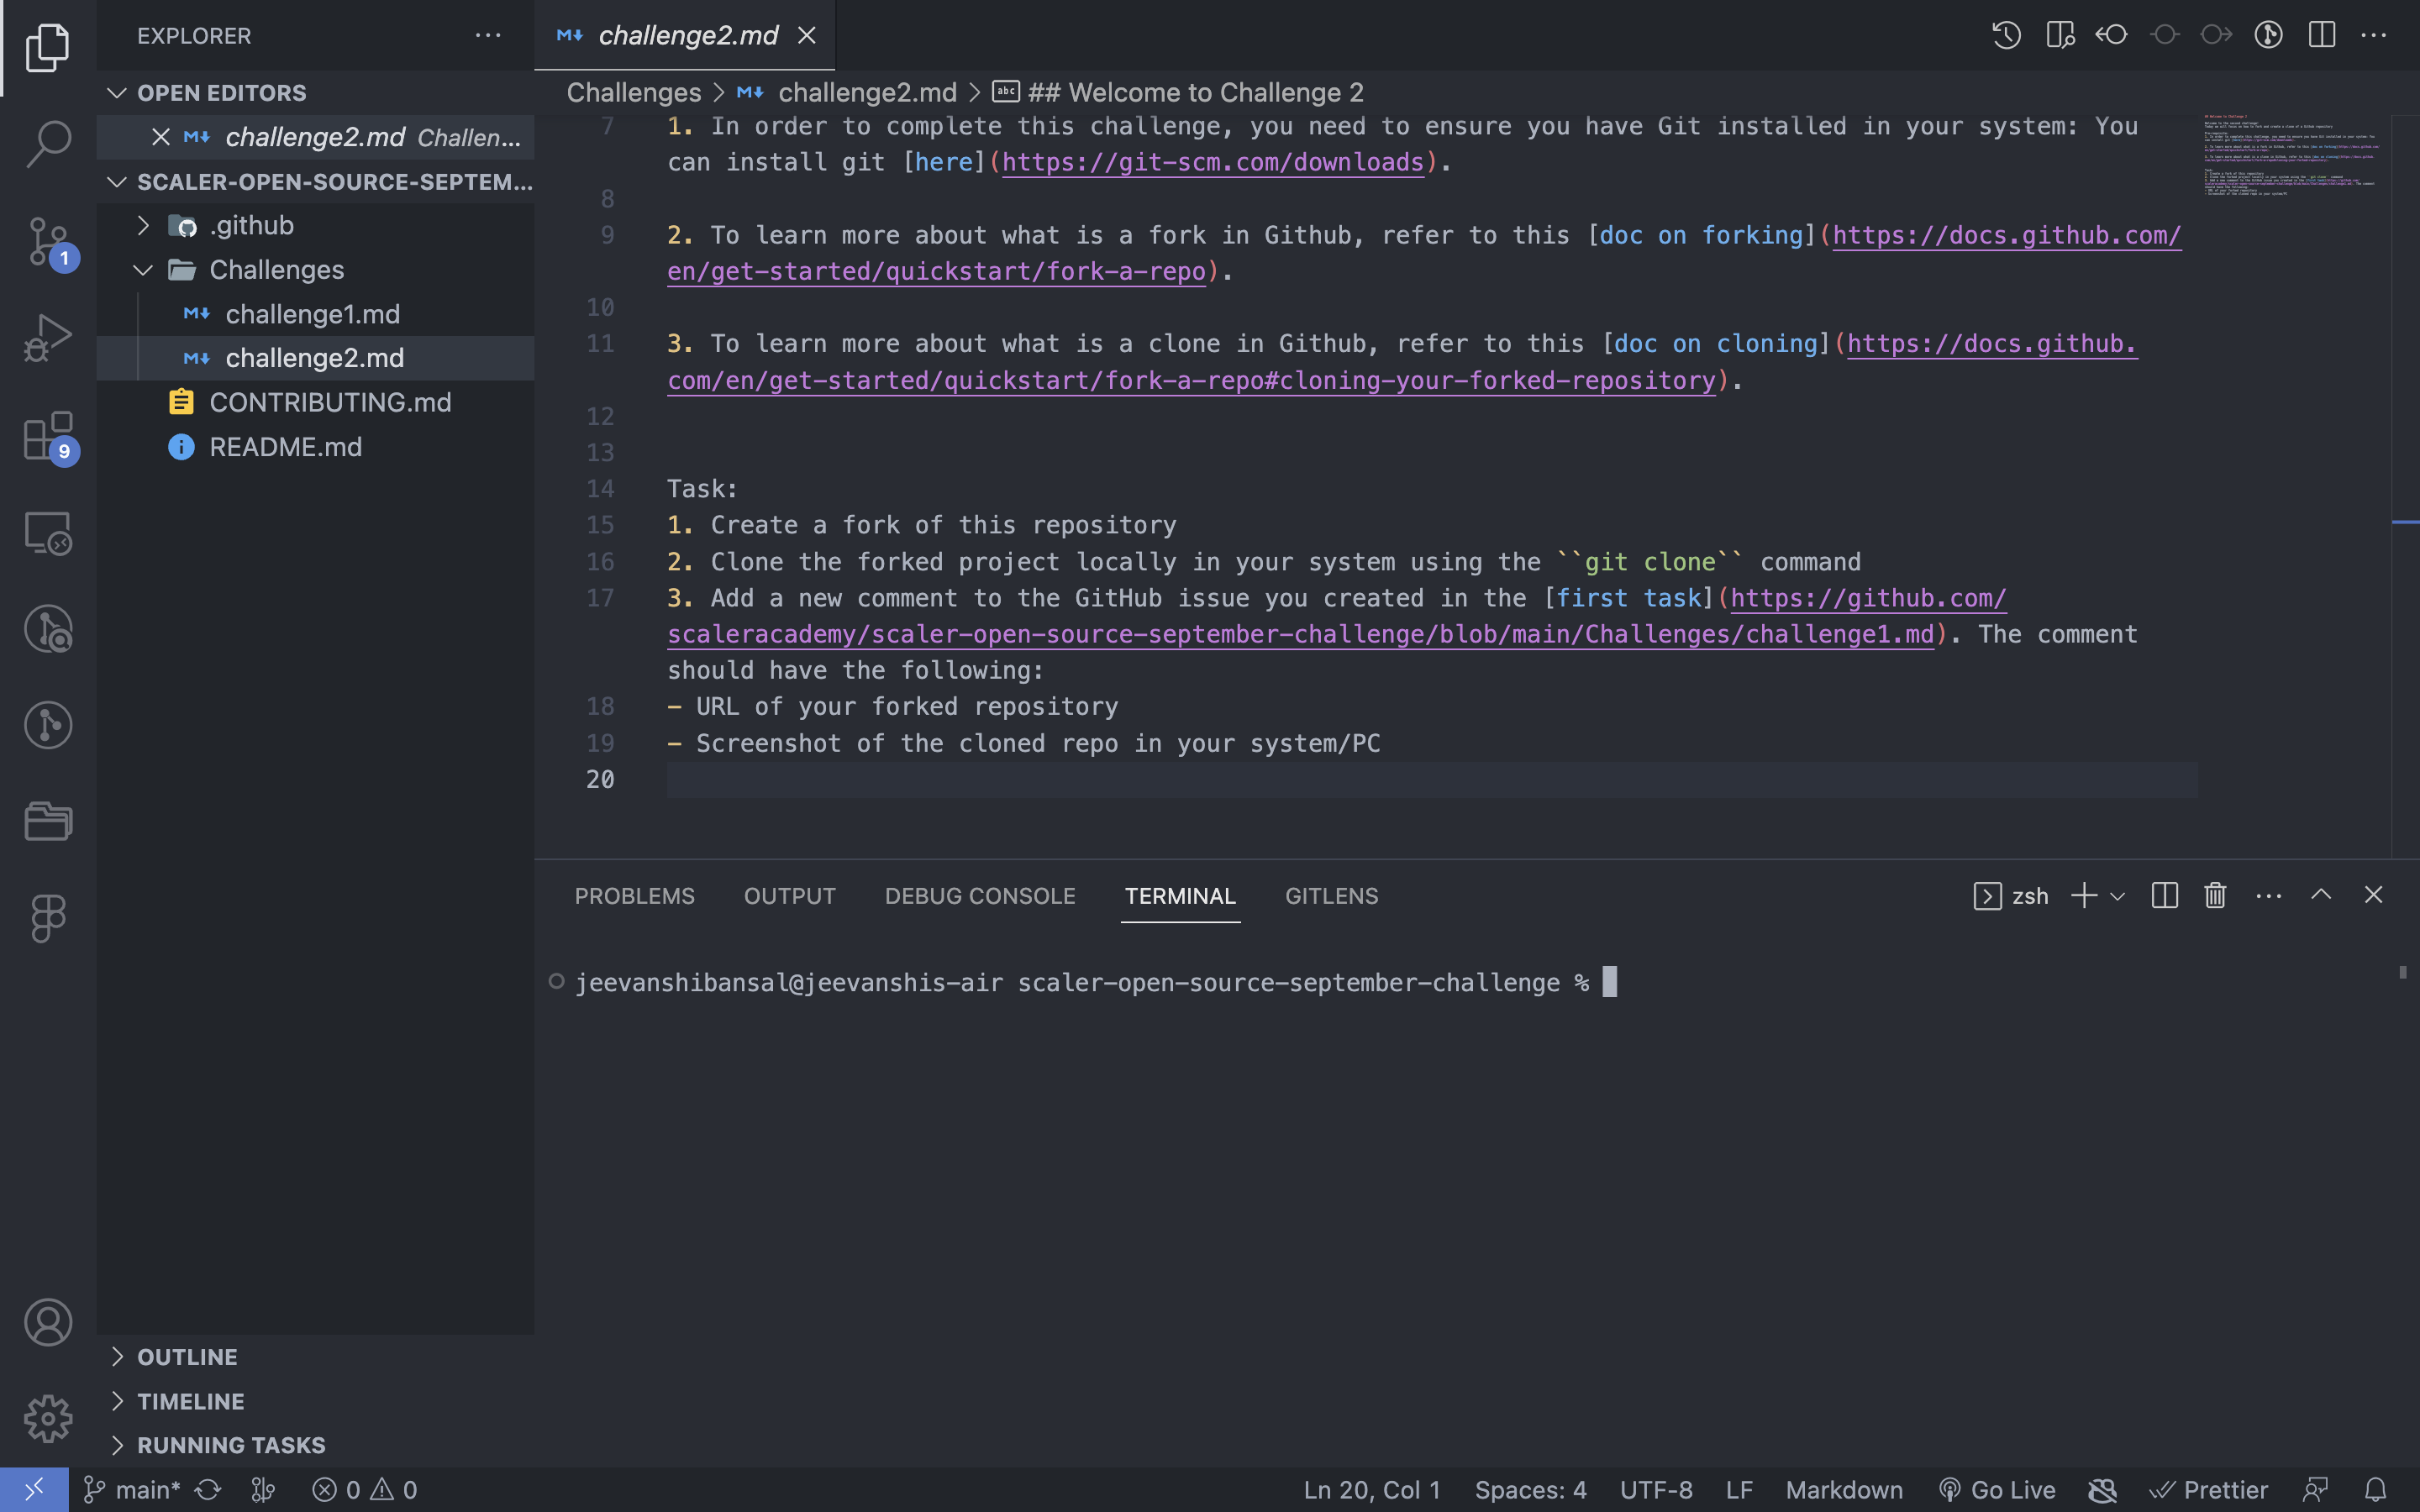Switch to the GITLENS tab

[x=1331, y=895]
